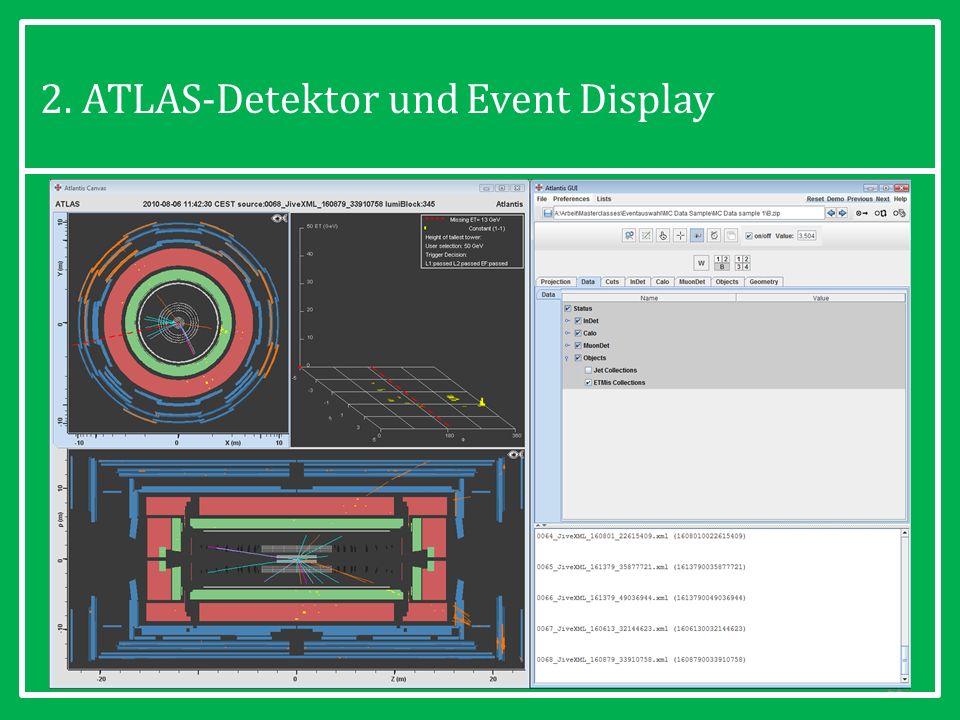Viewport: 960px width, 720px height.
Task: Click the circle-and-bracket icon in the file toolbar
Action: [880, 213]
